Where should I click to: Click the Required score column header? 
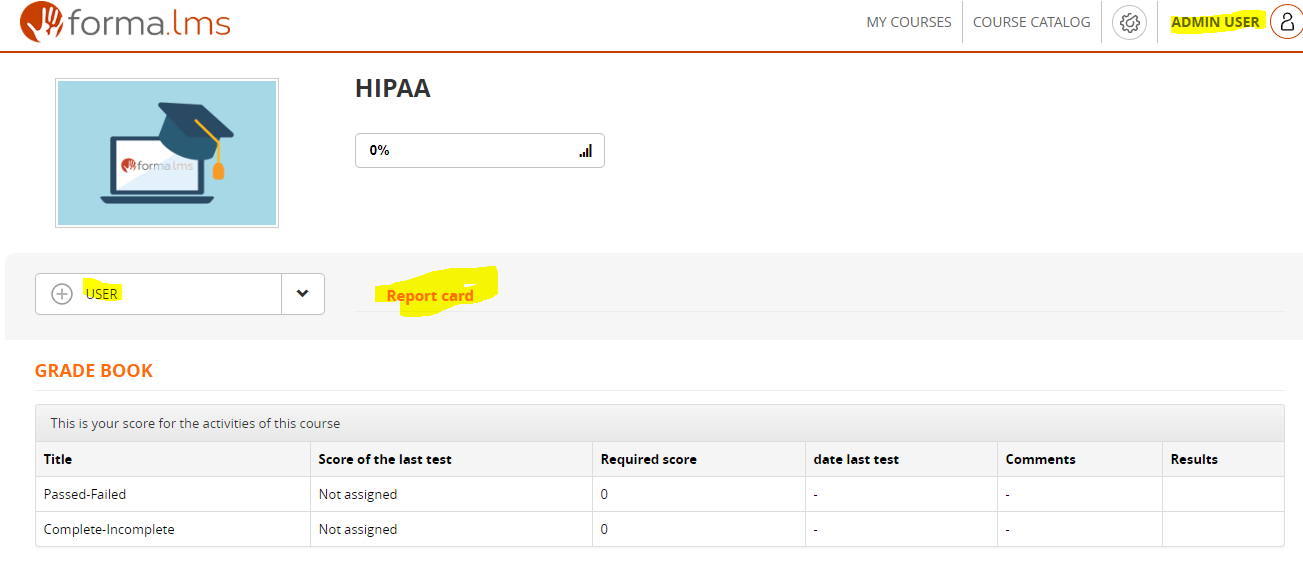[x=648, y=459]
